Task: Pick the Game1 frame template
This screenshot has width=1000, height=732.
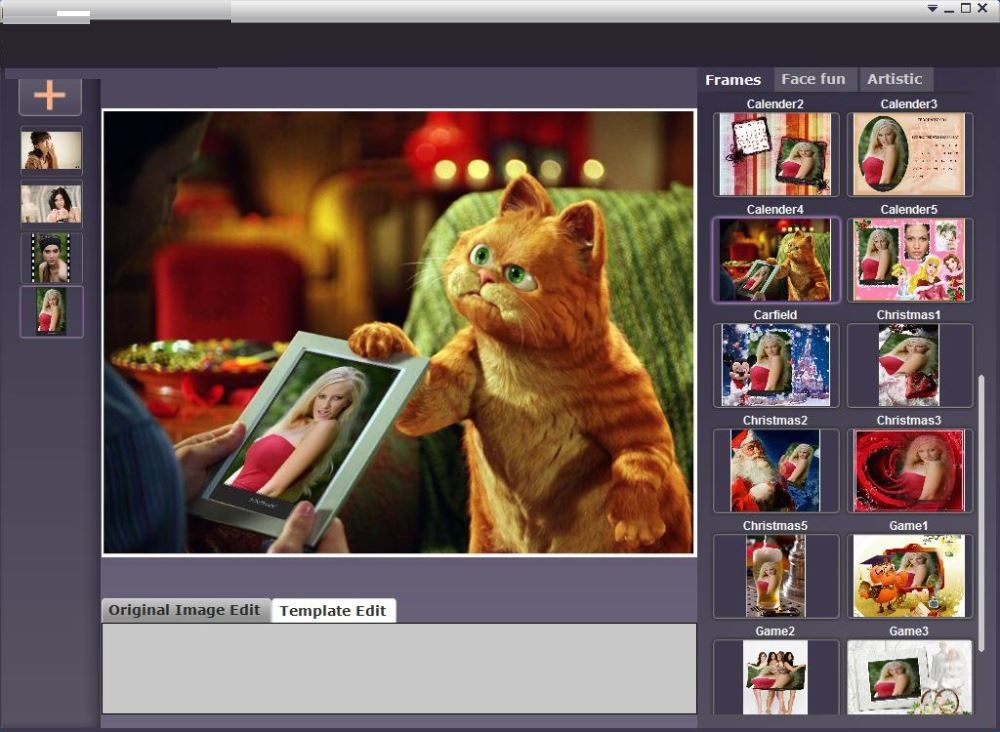Action: coord(909,576)
